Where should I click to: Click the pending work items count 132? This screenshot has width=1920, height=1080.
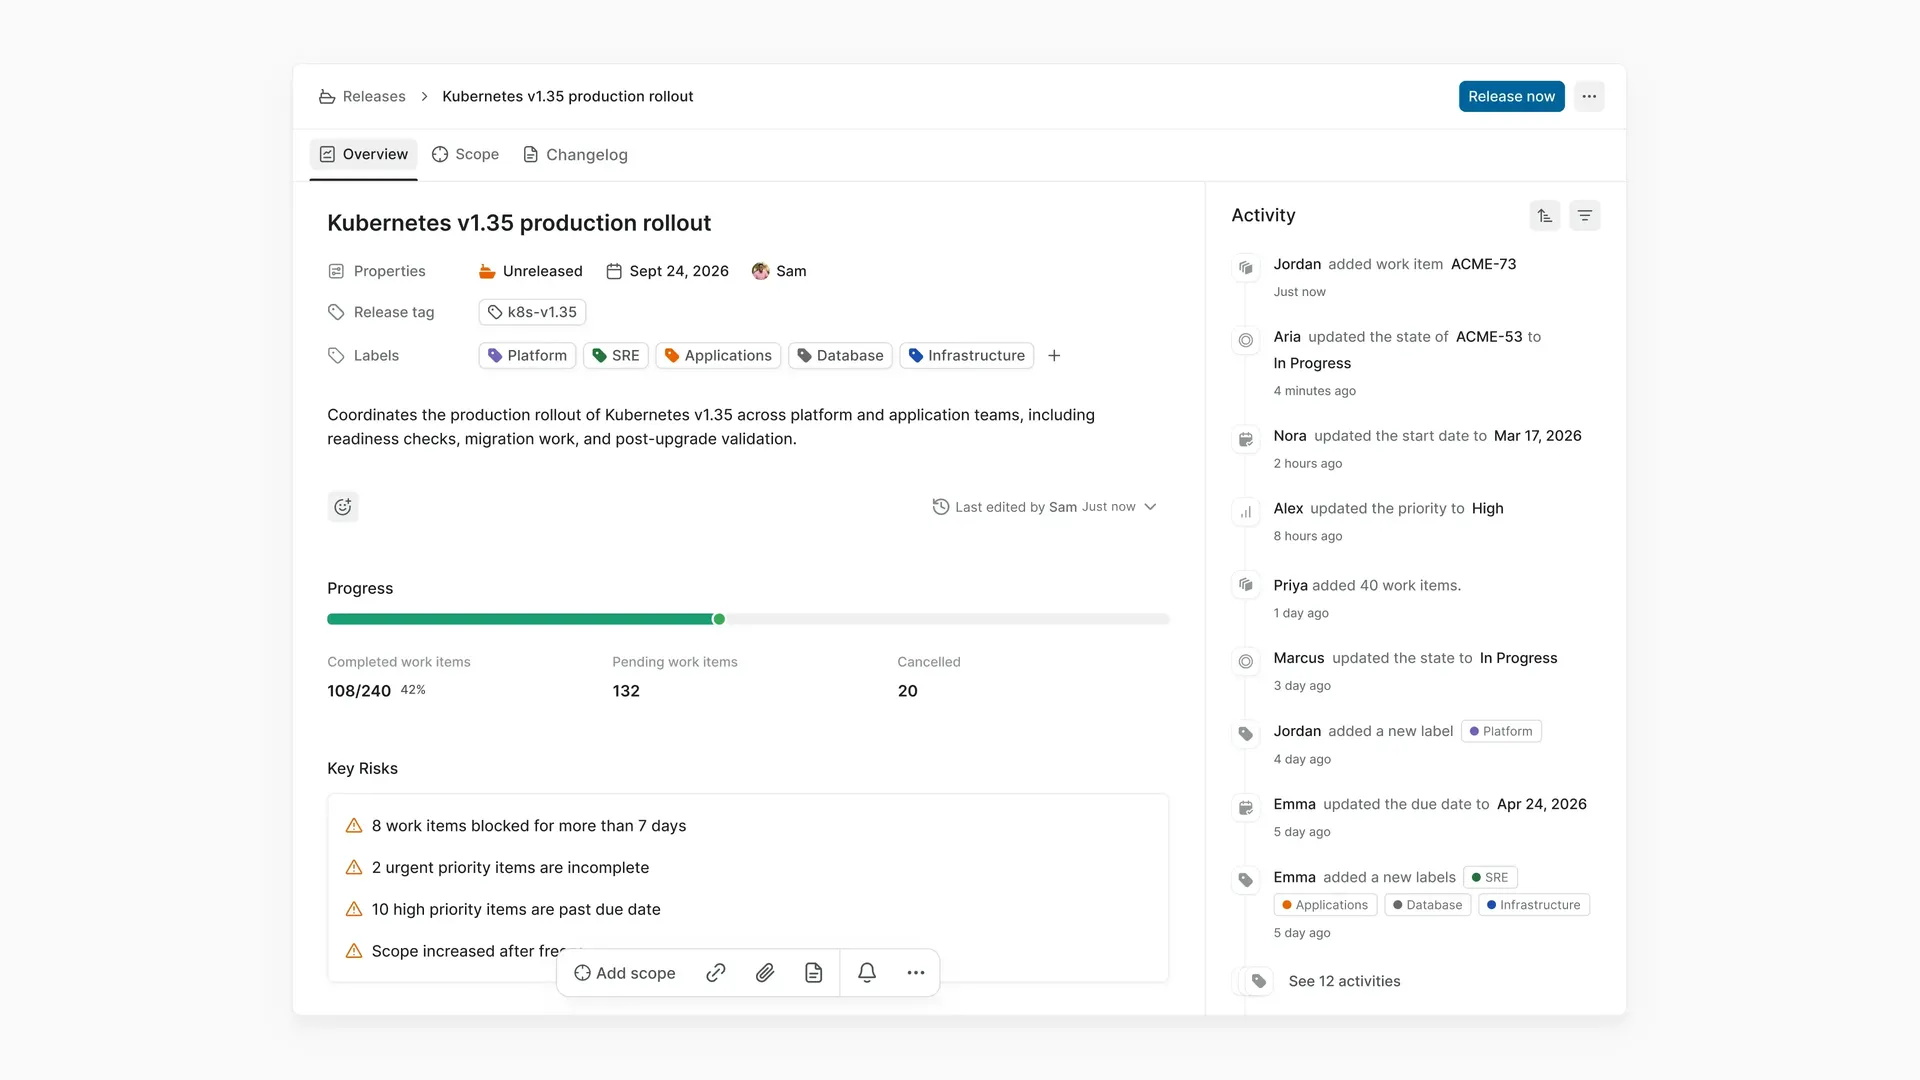tap(626, 691)
